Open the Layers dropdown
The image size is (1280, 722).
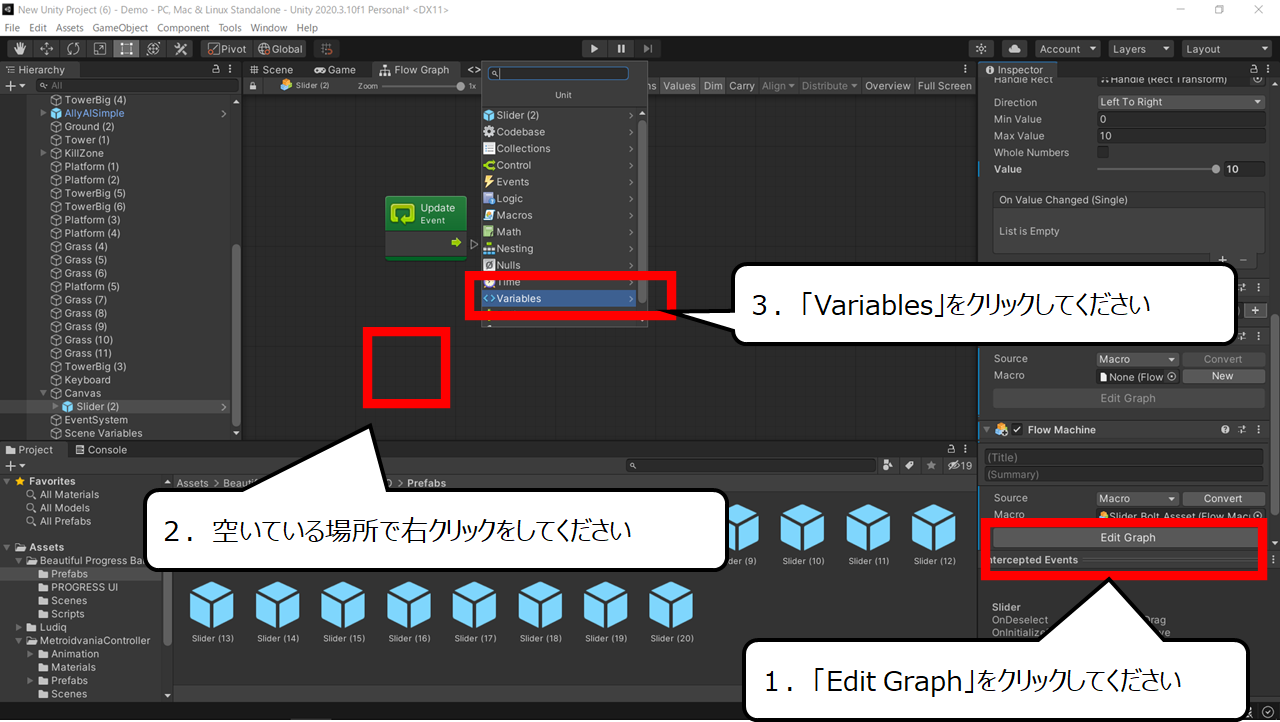click(x=1140, y=49)
